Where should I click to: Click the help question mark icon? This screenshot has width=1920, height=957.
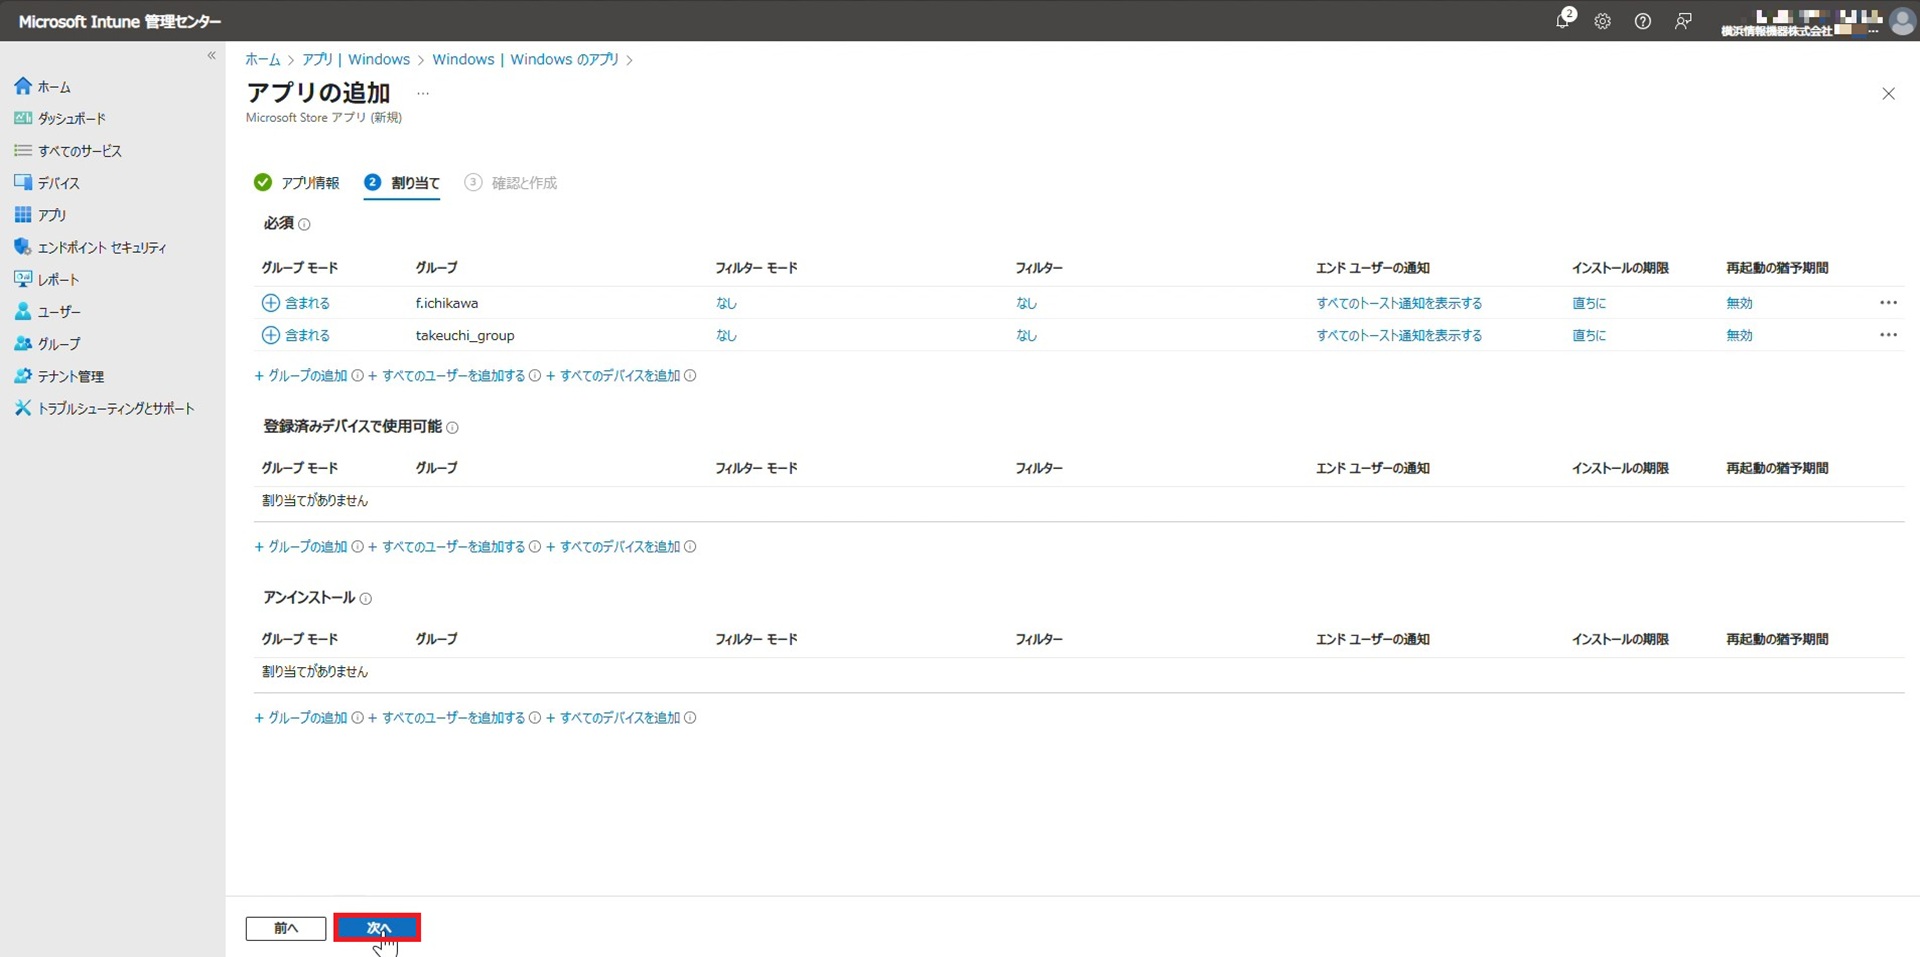[1642, 21]
